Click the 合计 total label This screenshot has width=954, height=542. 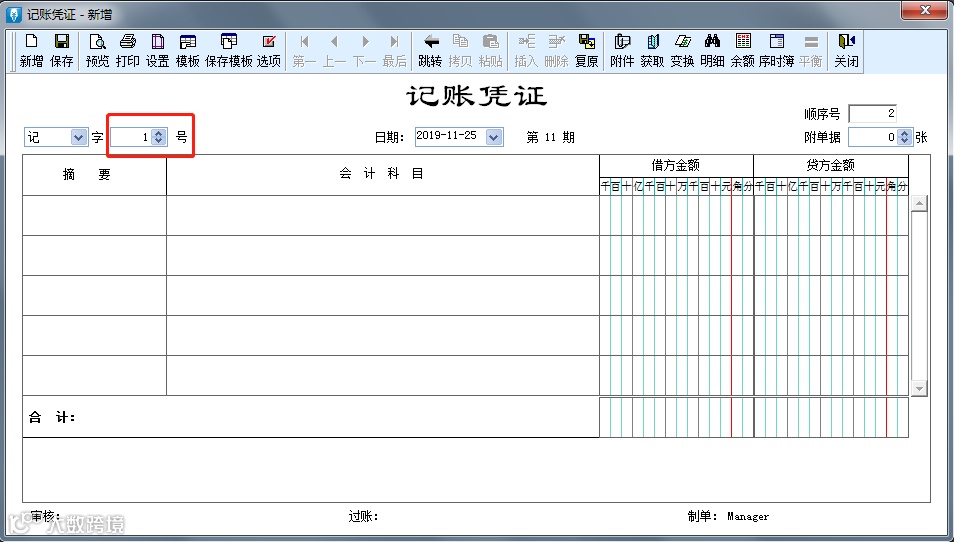click(52, 417)
